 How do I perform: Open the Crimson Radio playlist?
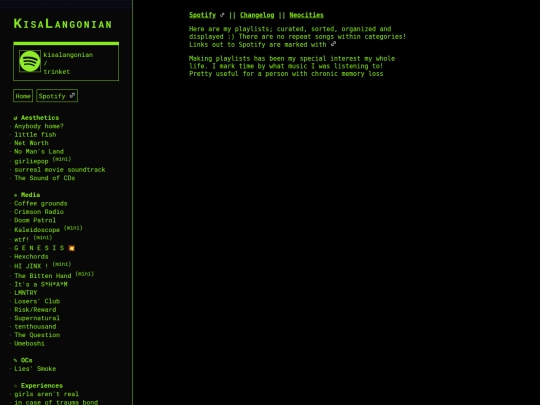(39, 212)
